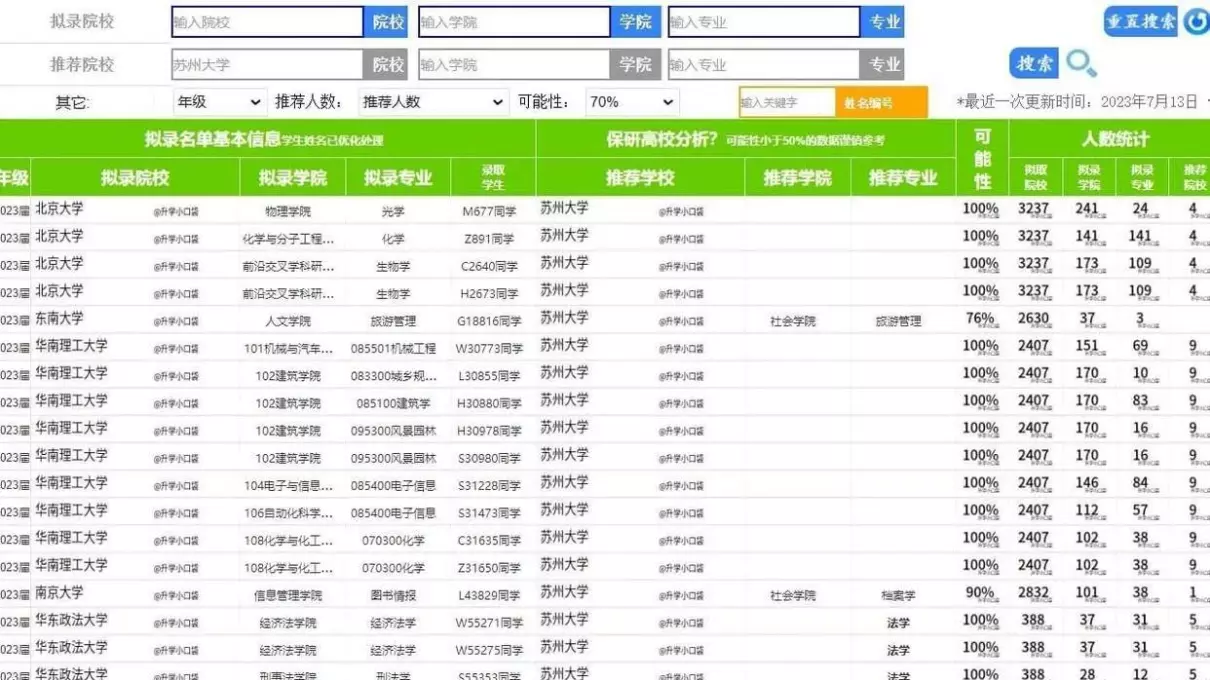The width and height of the screenshot is (1210, 680).
Task: Click the 76% possibility cell
Action: click(x=980, y=319)
